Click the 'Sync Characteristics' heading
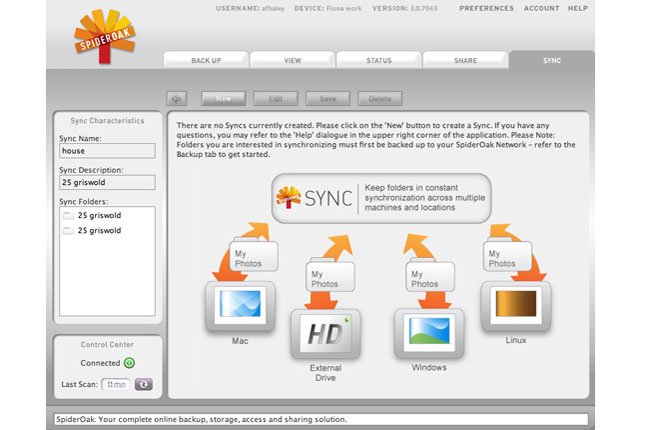Screen dimensions: 650x430 [x=107, y=121]
